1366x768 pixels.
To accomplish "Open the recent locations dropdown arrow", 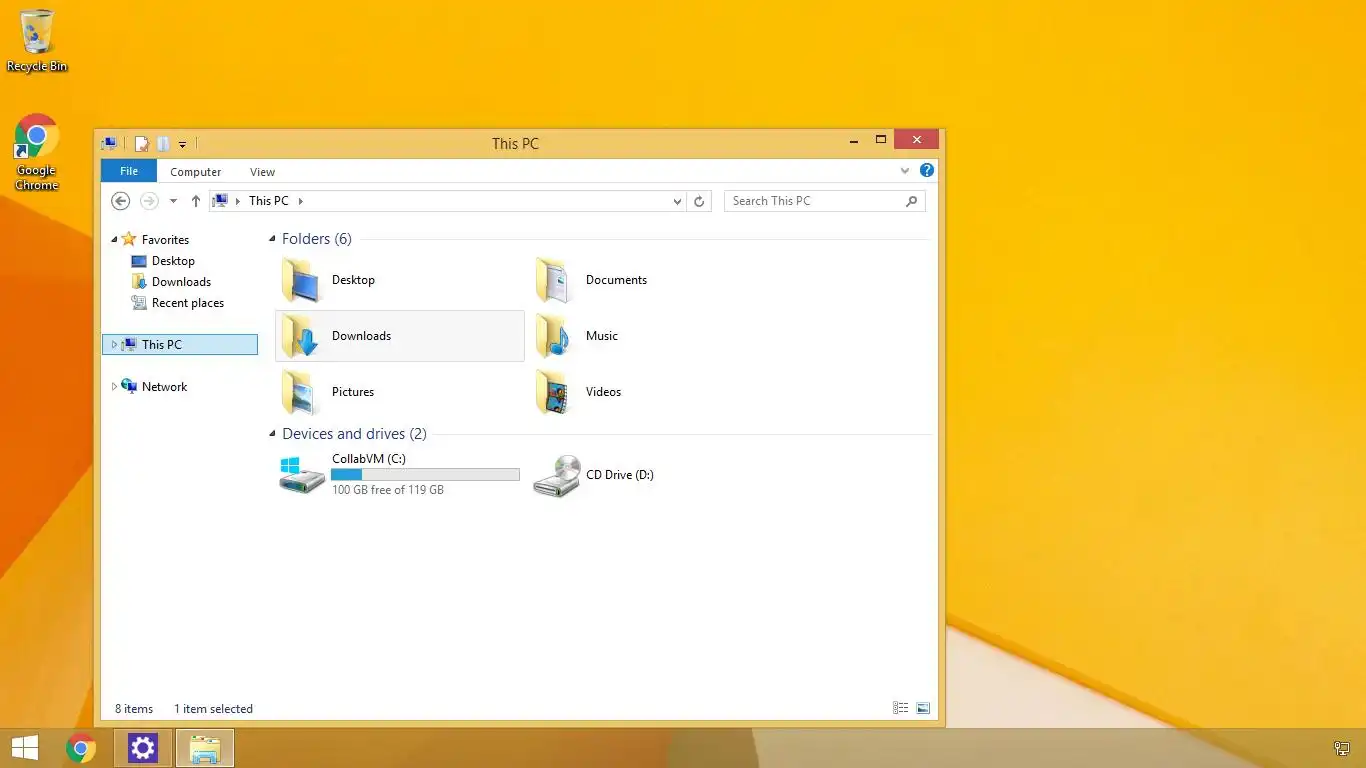I will [x=173, y=201].
